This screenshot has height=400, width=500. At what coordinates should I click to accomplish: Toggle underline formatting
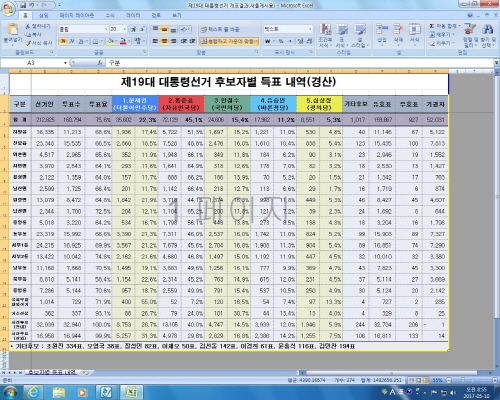click(80, 41)
